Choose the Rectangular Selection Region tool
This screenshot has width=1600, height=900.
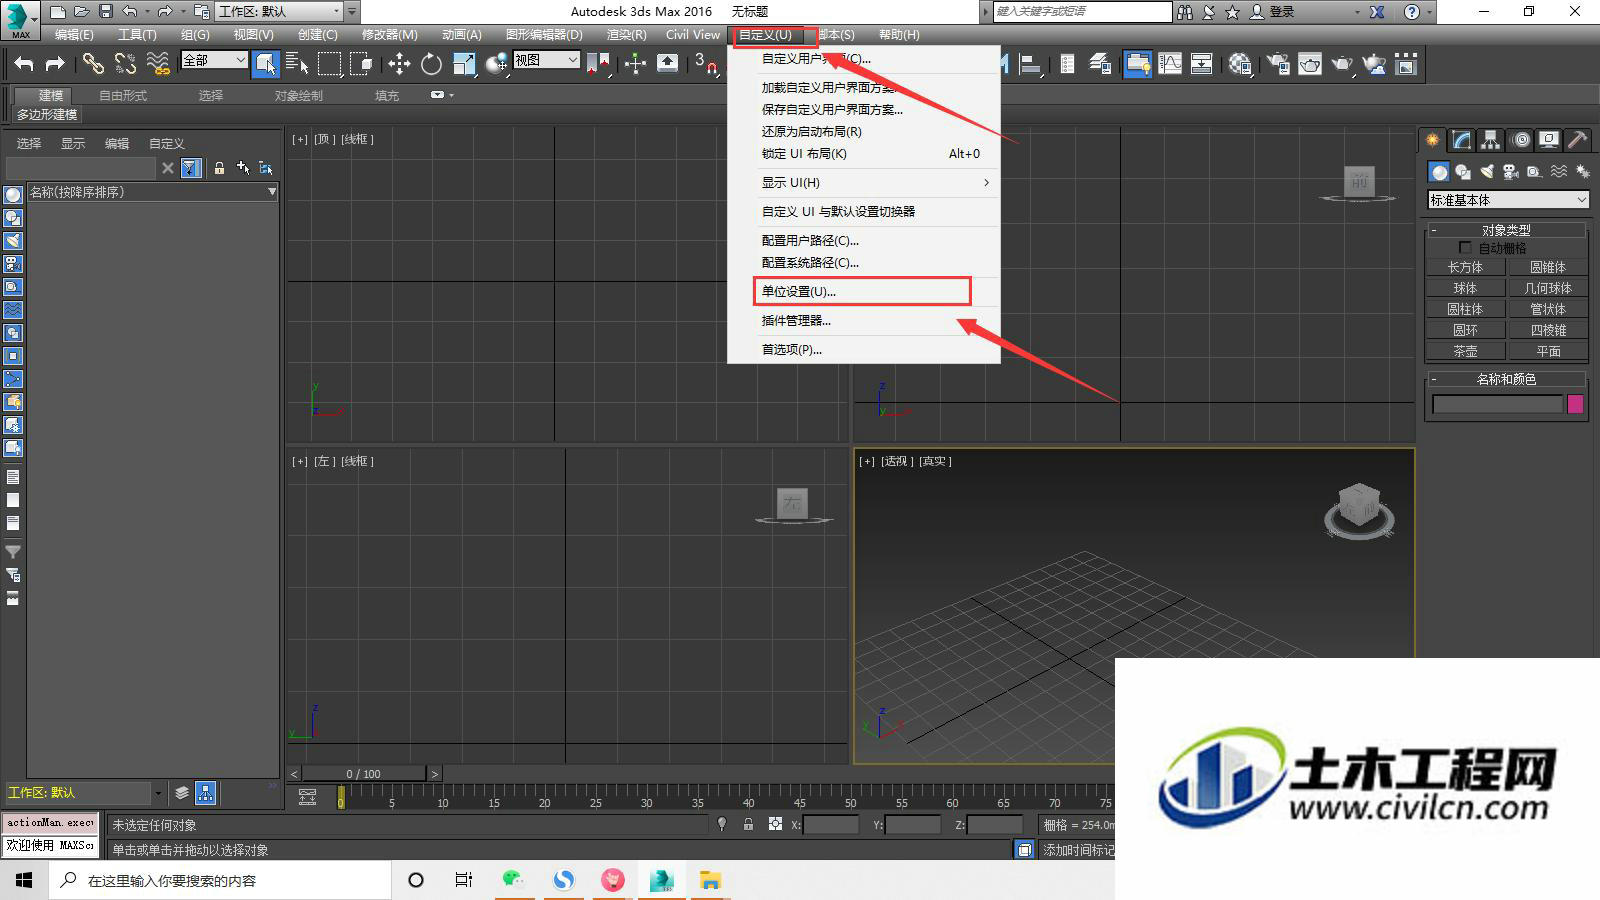point(329,64)
